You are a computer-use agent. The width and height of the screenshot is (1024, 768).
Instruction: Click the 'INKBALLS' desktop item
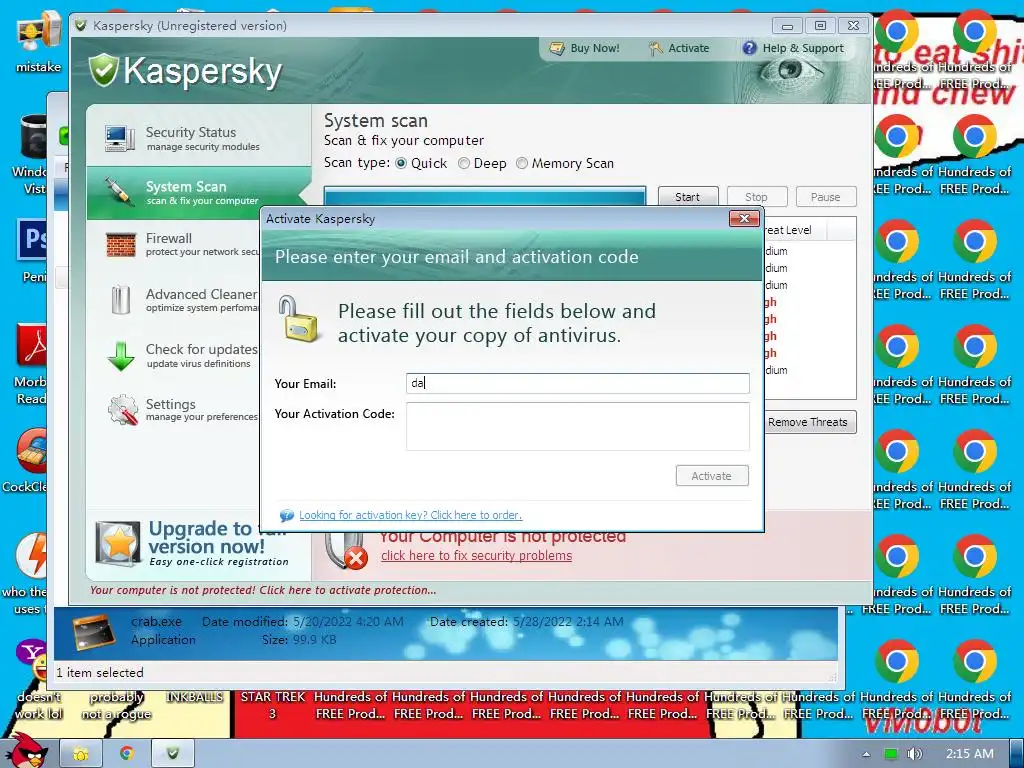194,697
